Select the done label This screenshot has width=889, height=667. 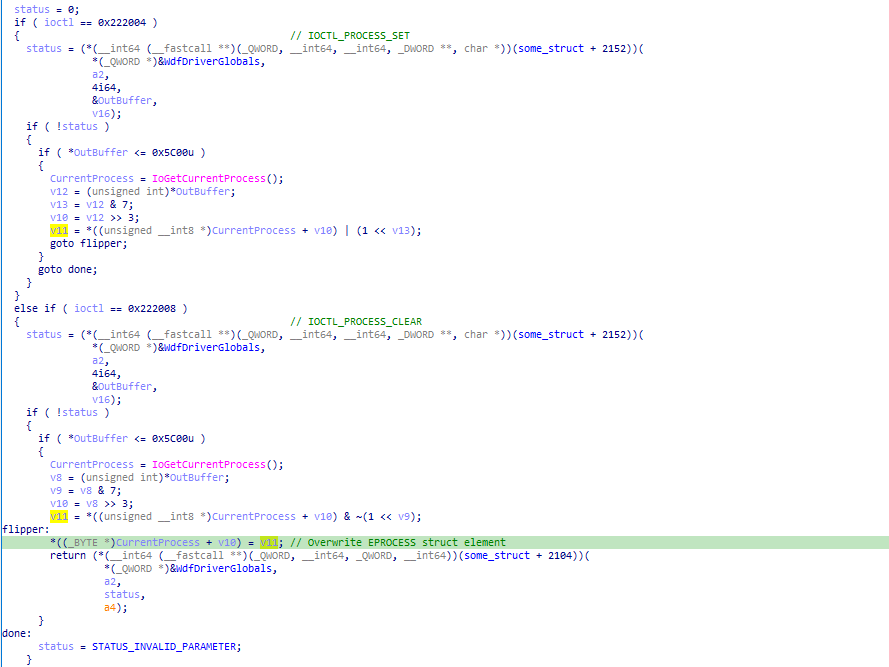tap(15, 633)
